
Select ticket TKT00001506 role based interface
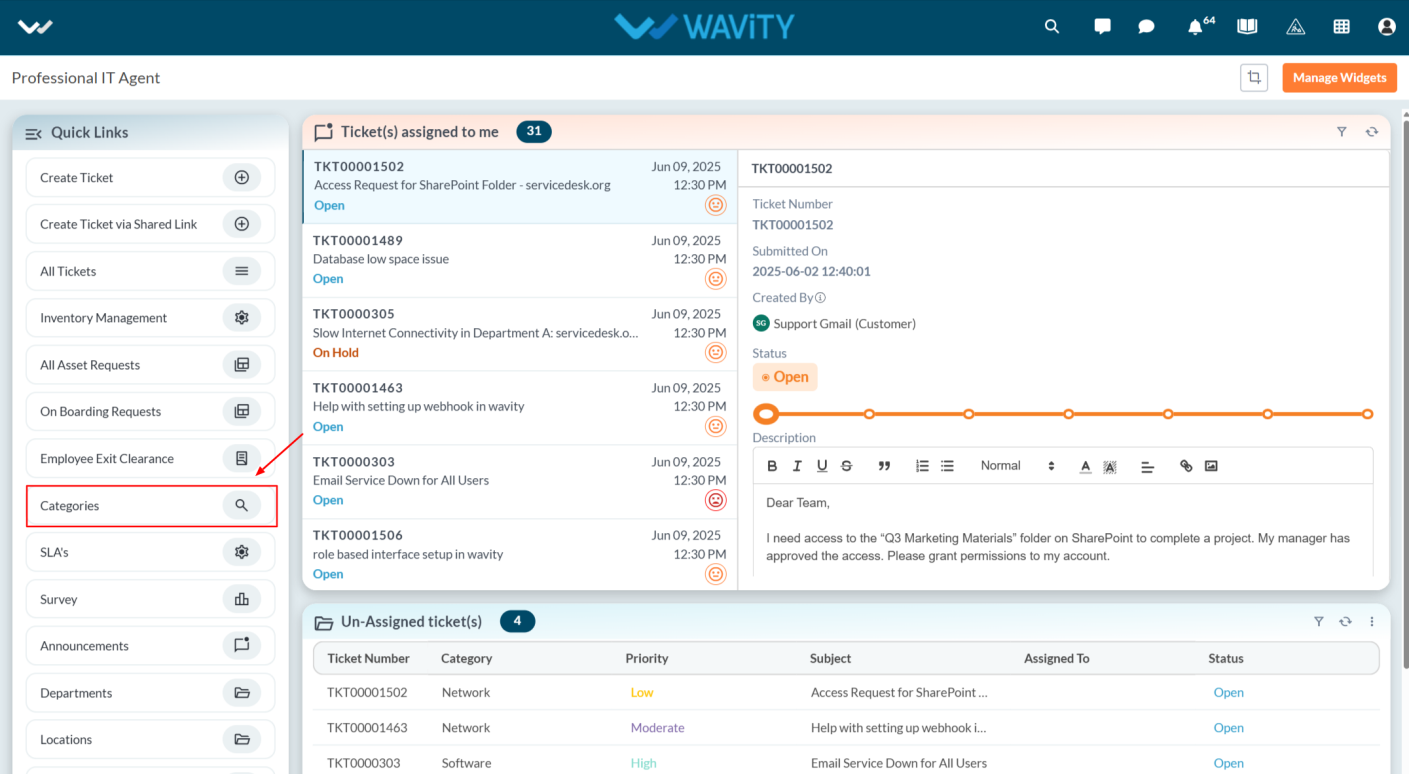coord(520,554)
